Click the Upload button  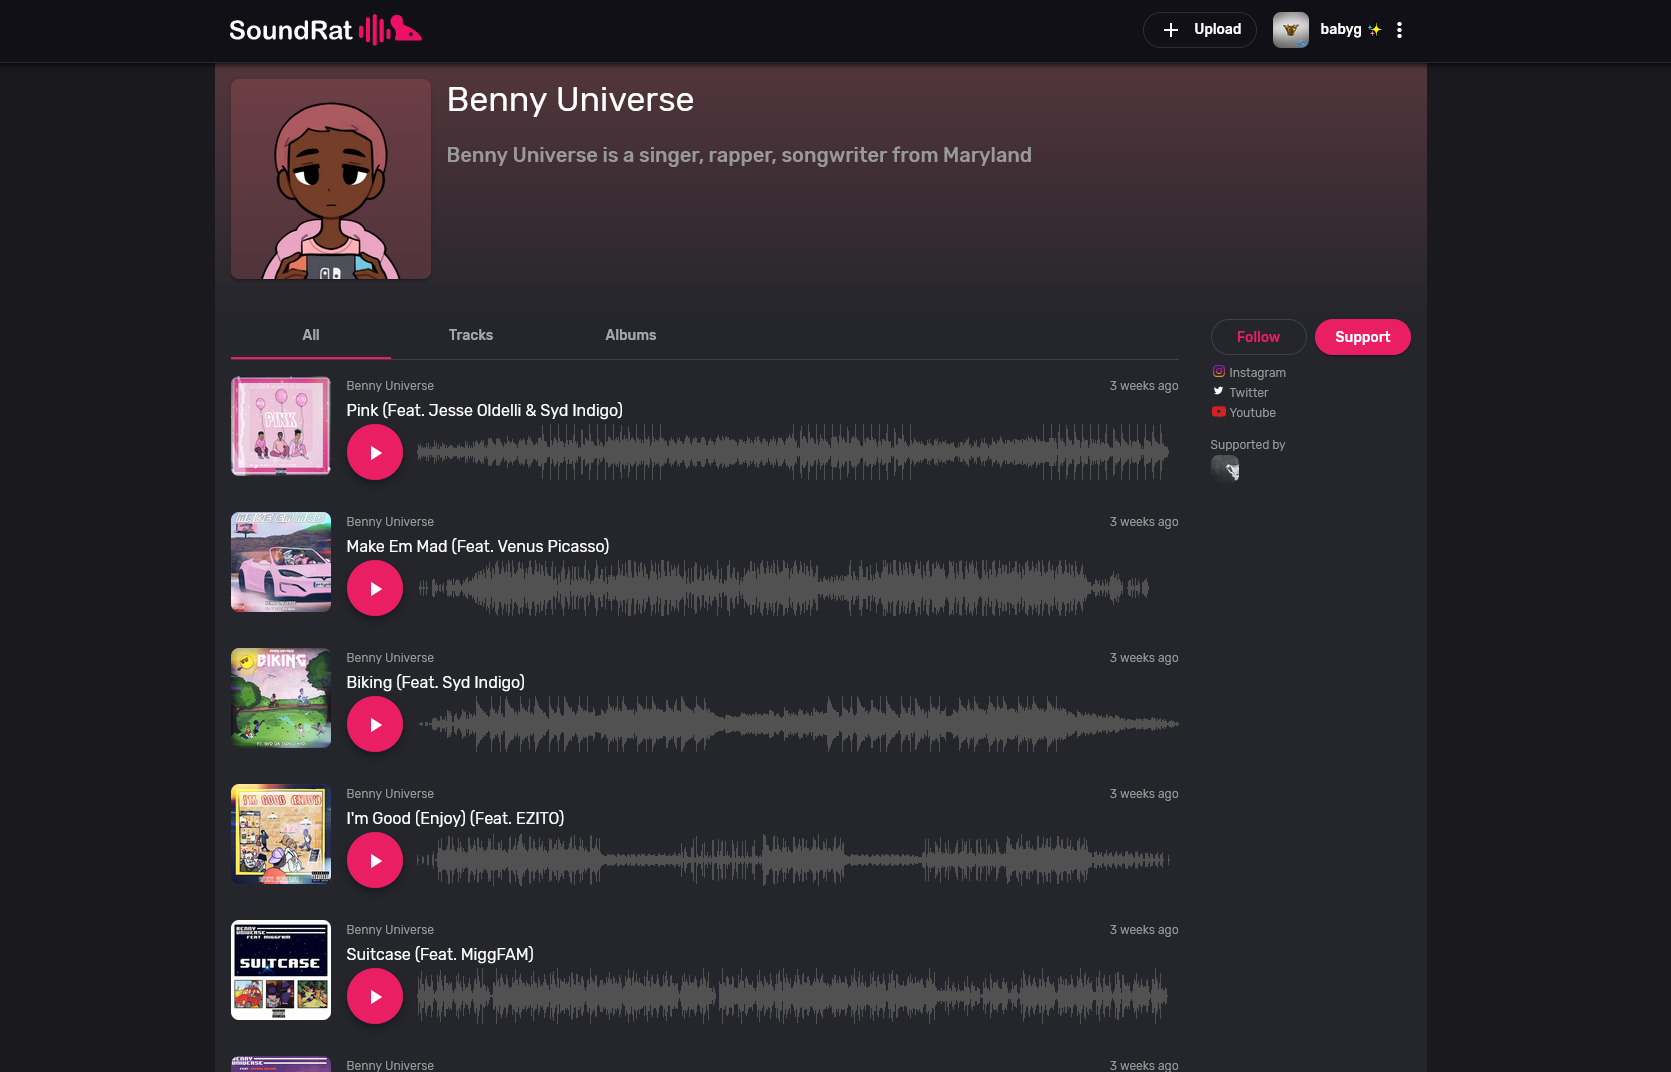tap(1200, 30)
